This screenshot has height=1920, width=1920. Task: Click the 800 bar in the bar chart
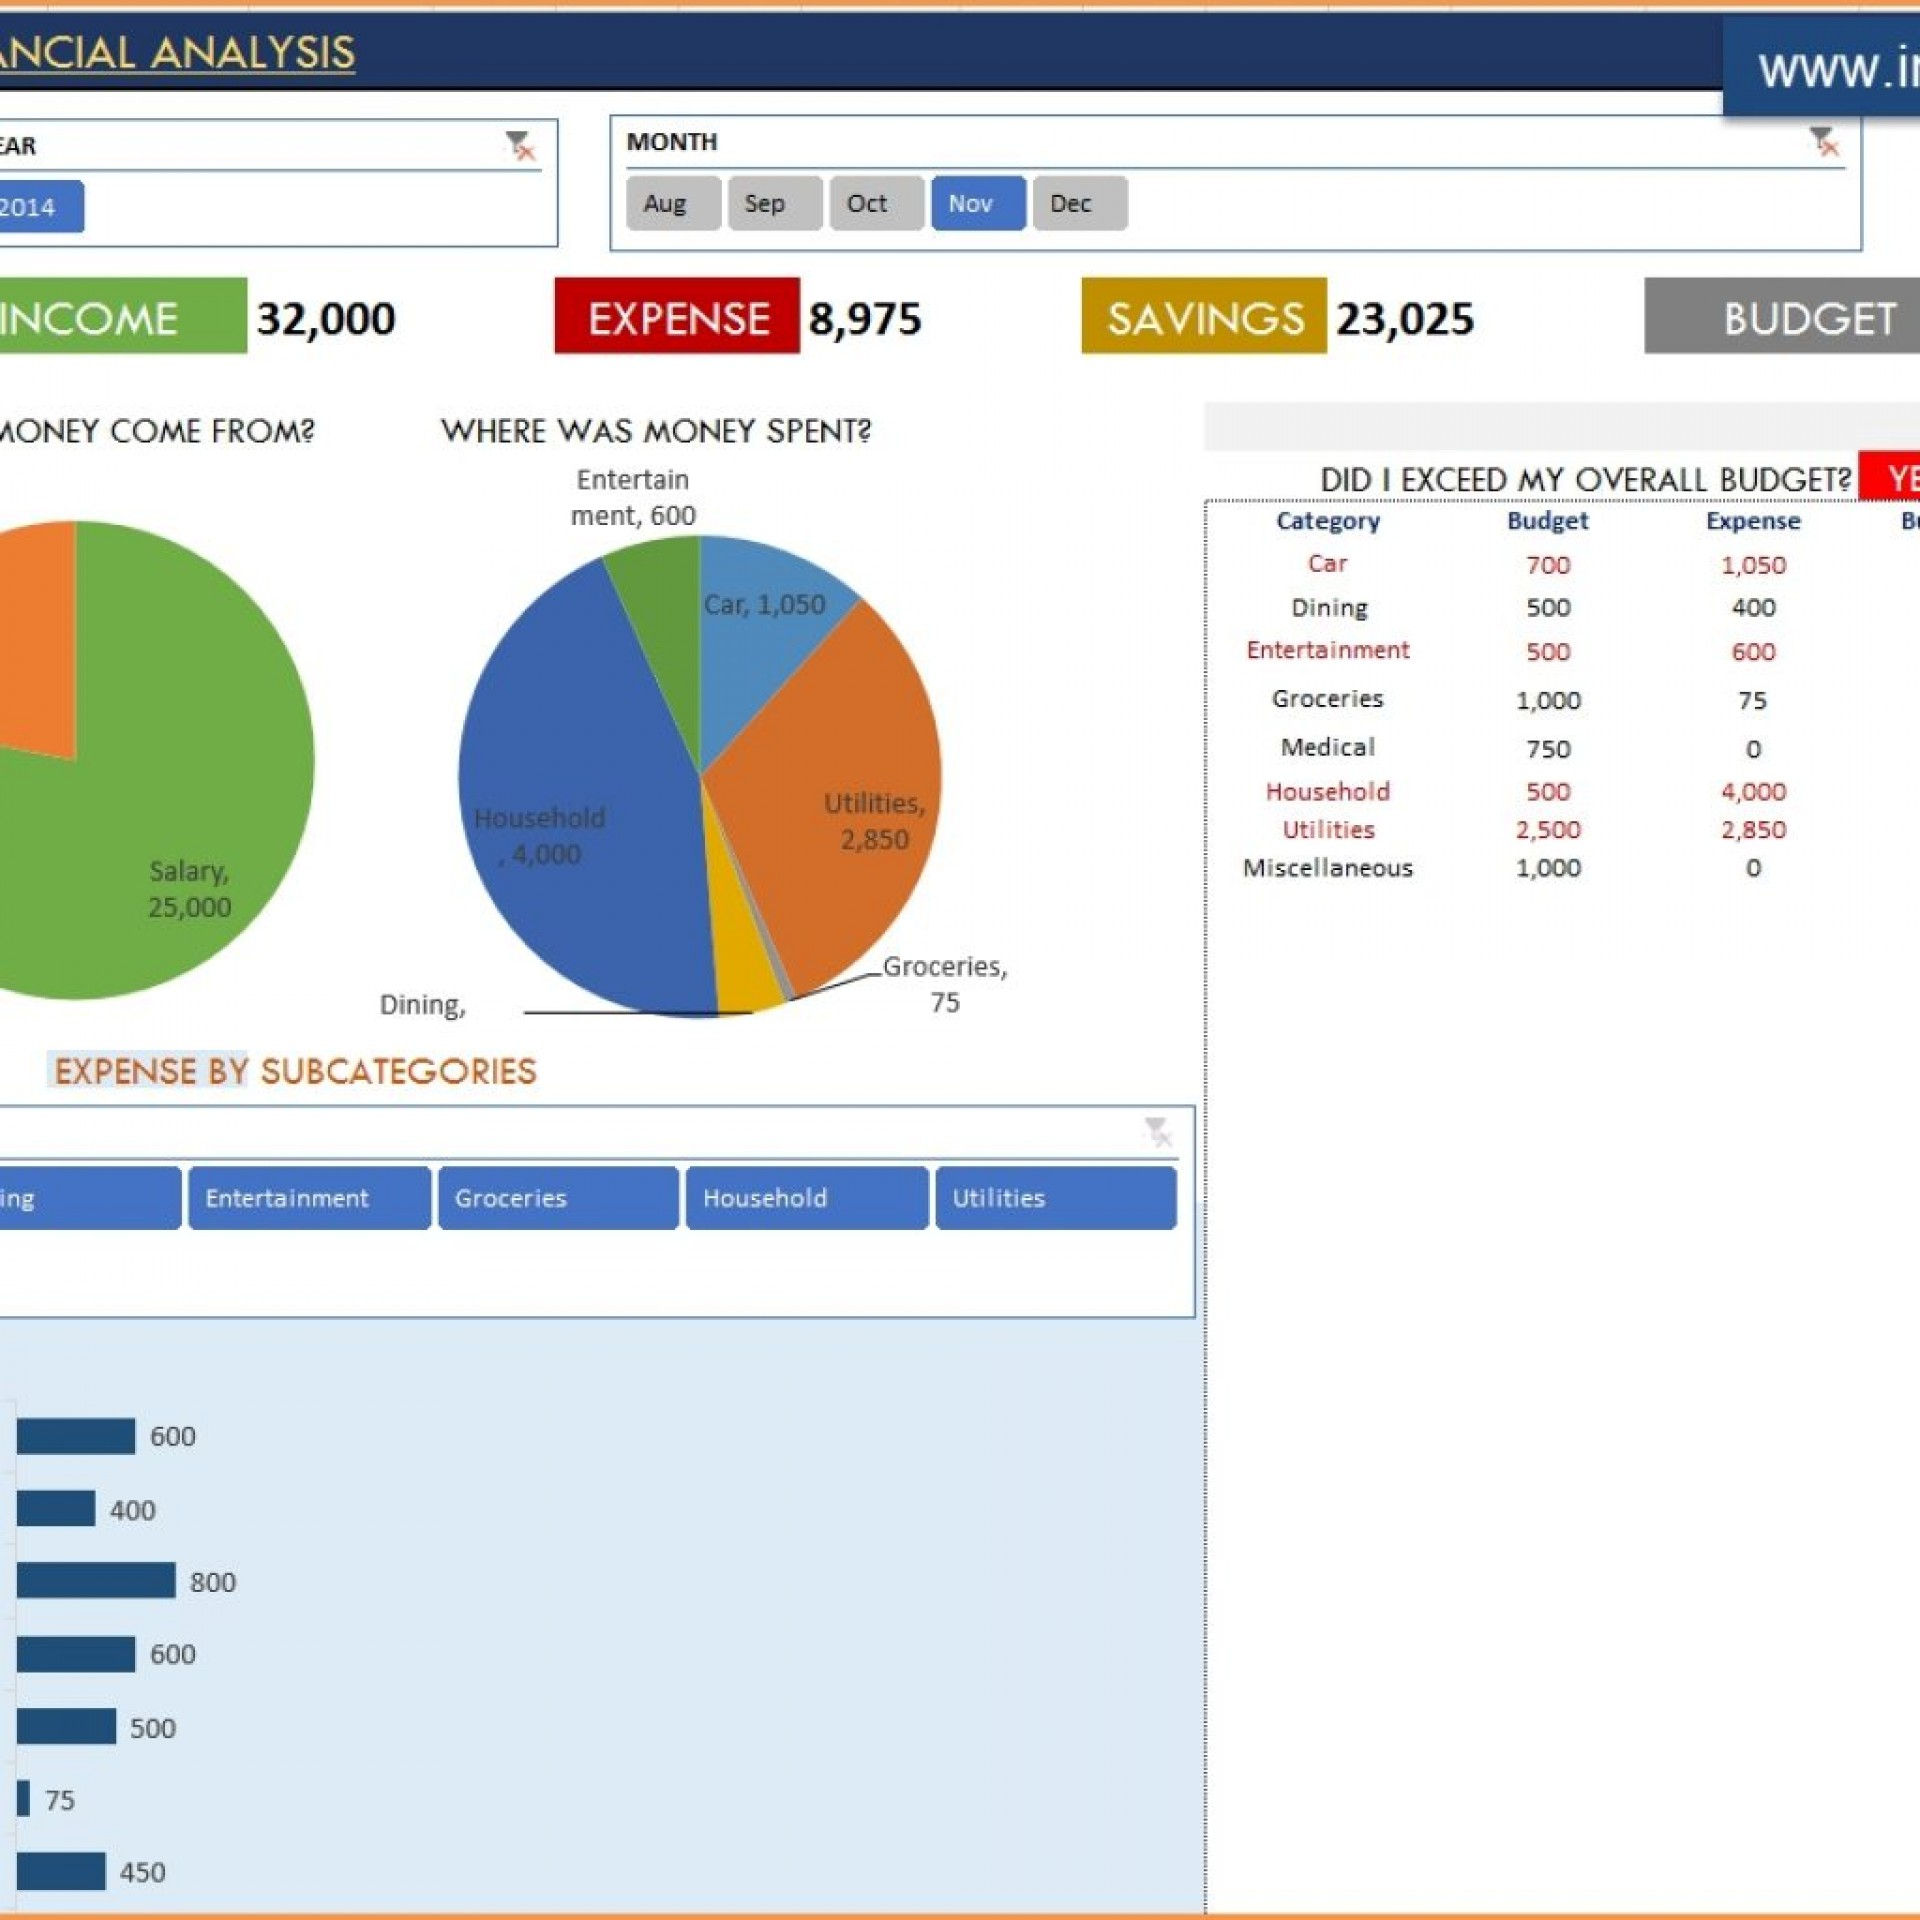pos(95,1581)
